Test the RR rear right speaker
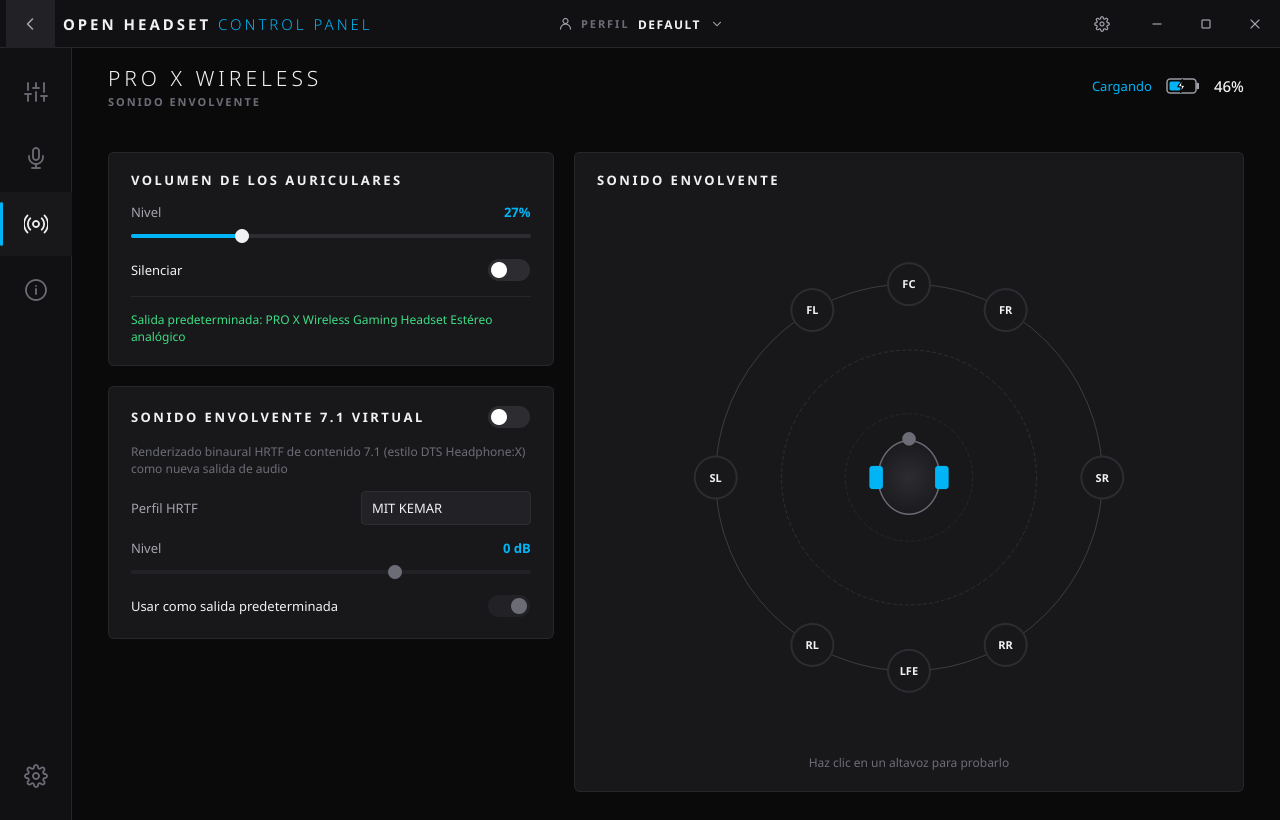This screenshot has width=1280, height=820. [1006, 645]
